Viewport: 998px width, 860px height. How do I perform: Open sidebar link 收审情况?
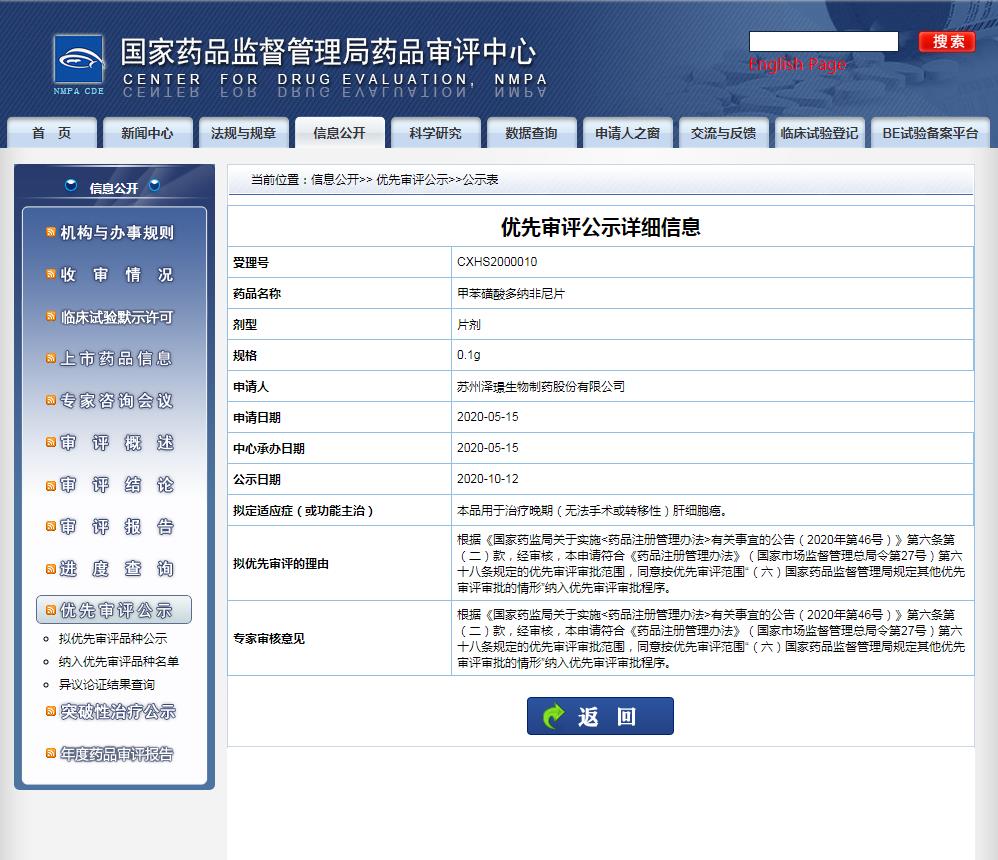click(117, 274)
